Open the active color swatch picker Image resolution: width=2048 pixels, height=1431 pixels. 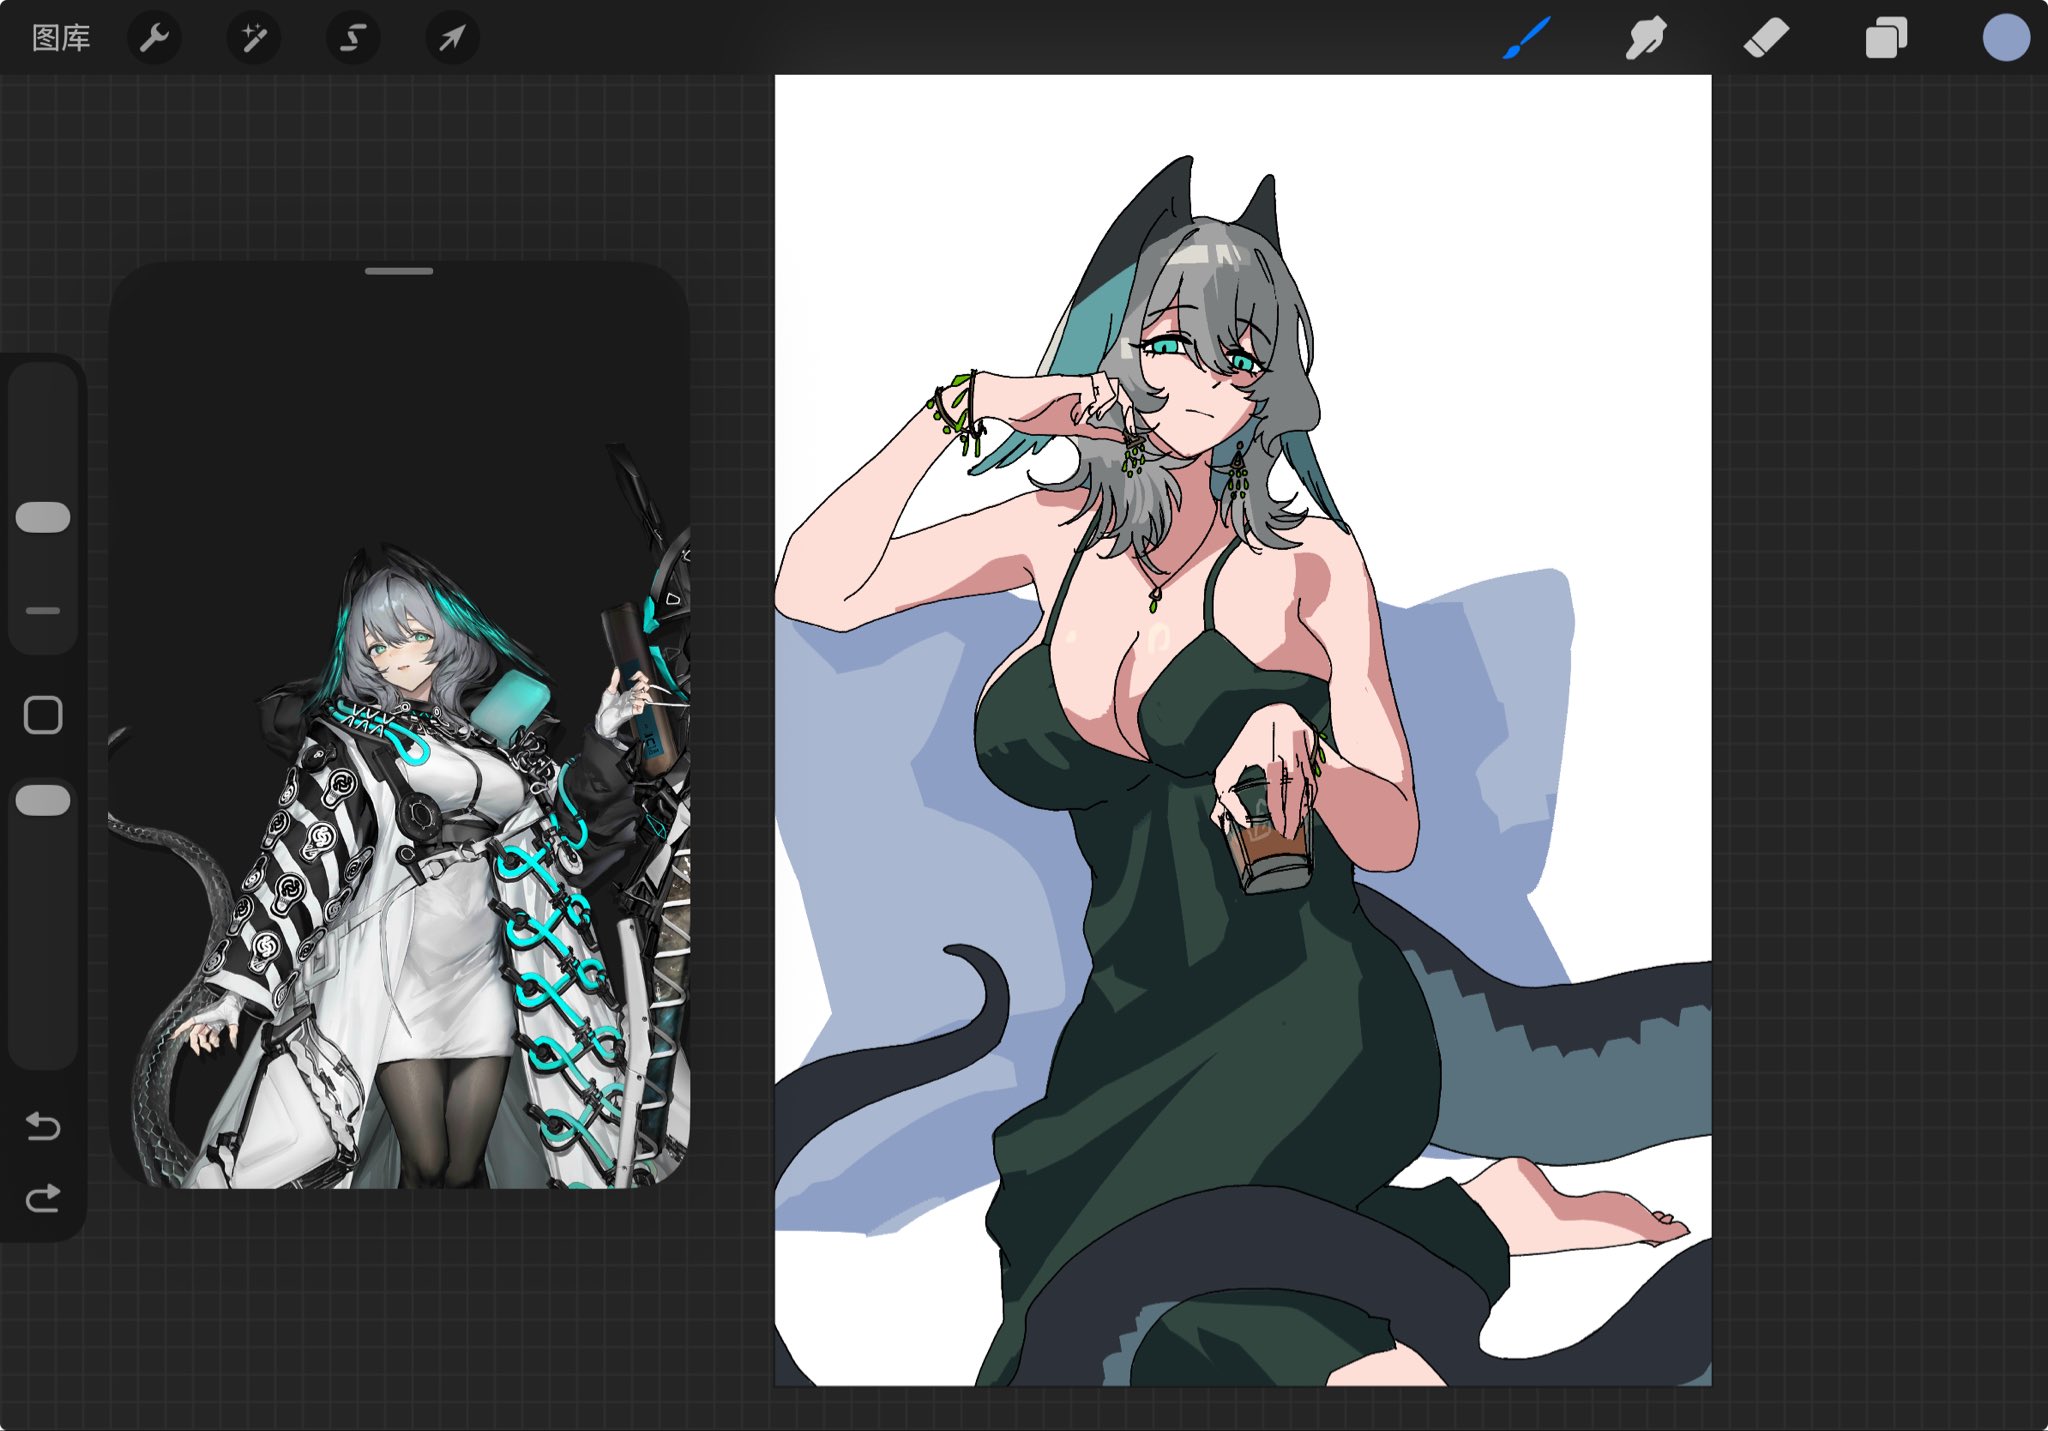tap(2005, 38)
